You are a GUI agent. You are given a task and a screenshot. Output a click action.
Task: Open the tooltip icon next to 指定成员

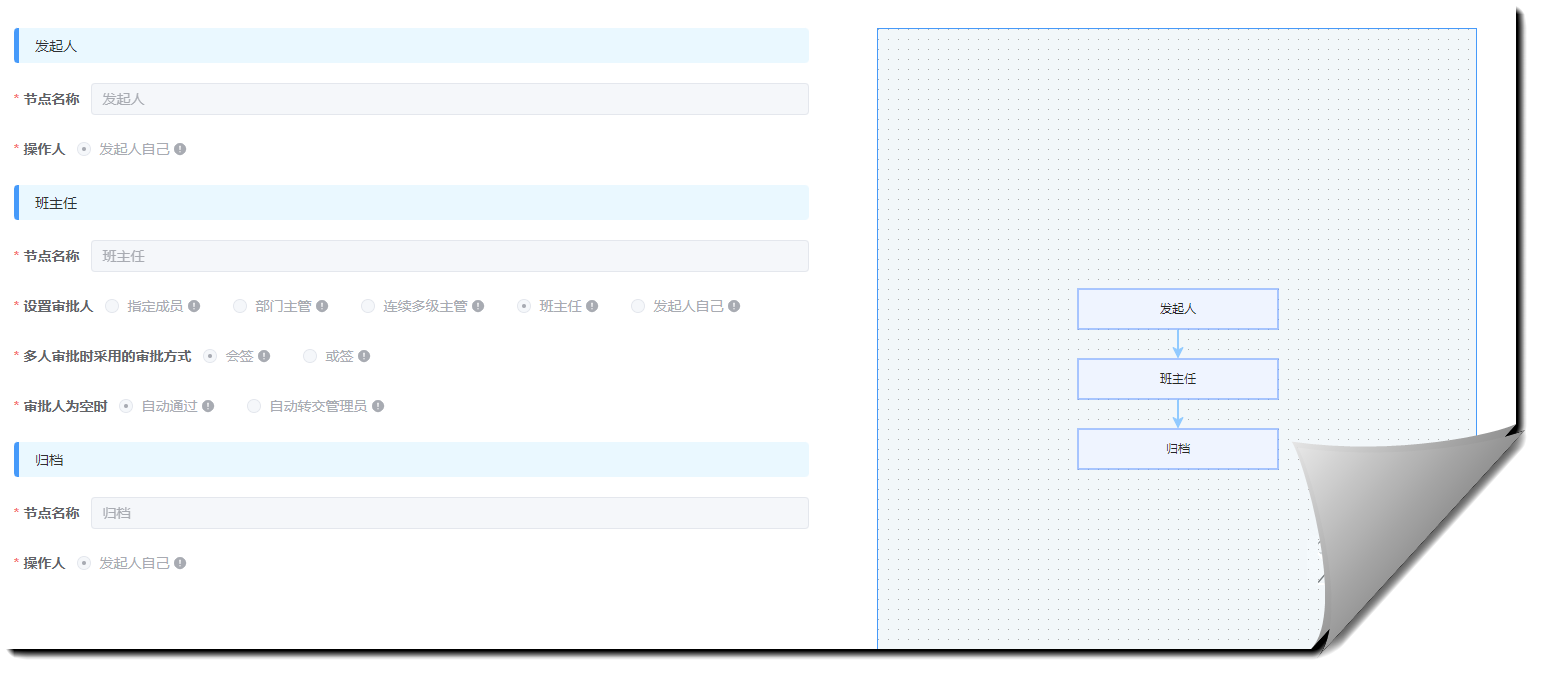pos(196,306)
